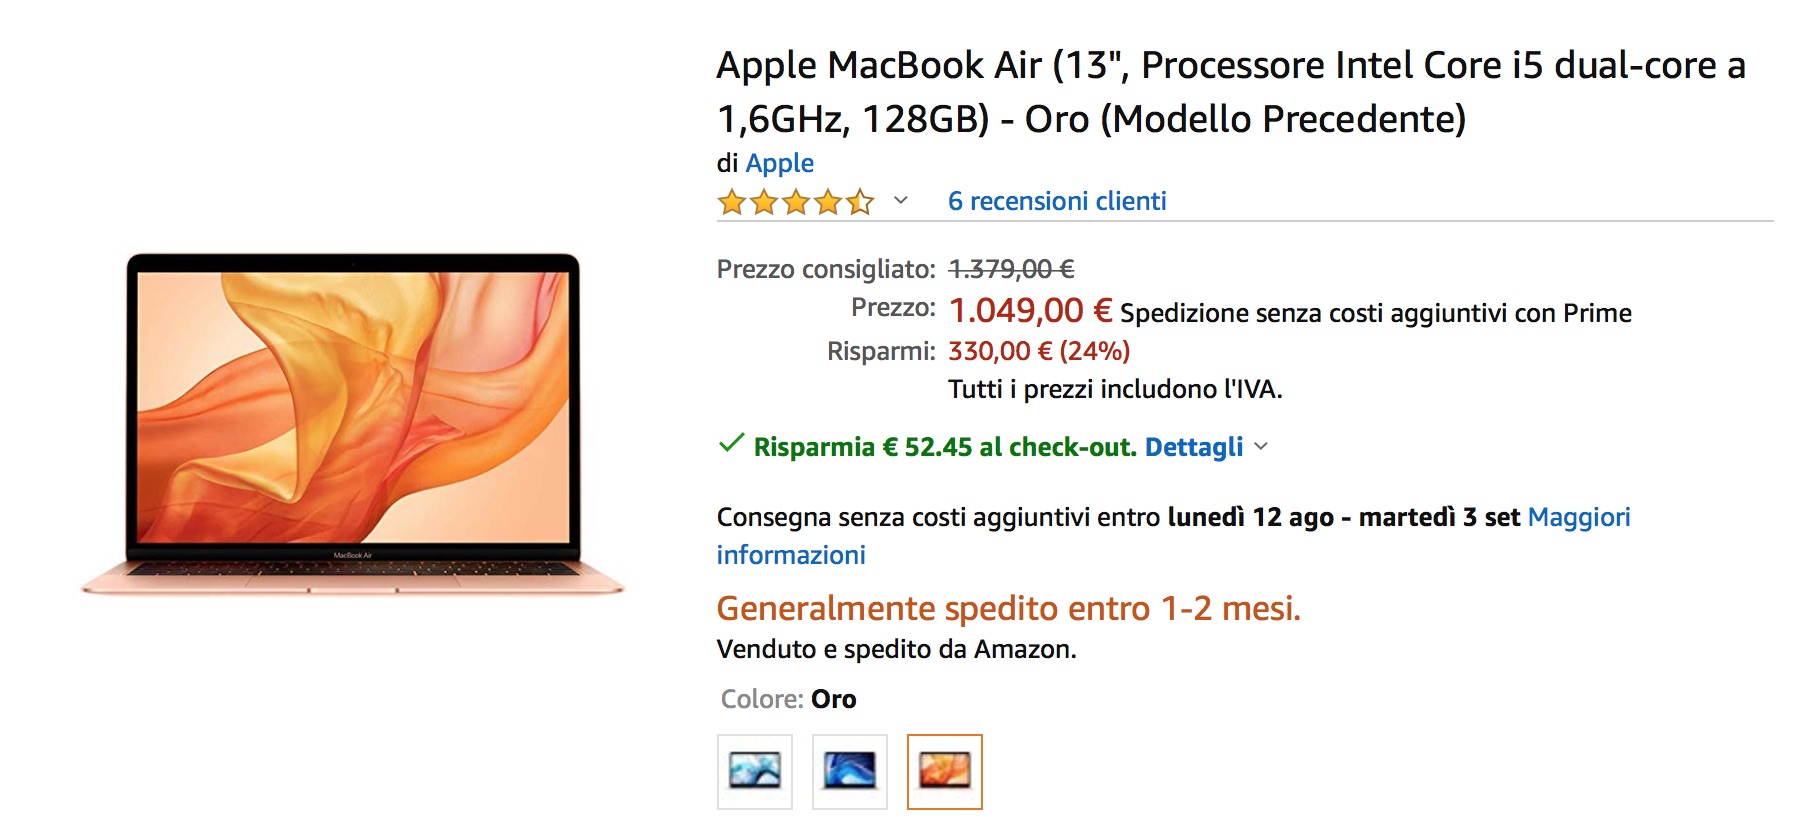Click the star rating icons
The image size is (1810, 830).
[x=795, y=203]
